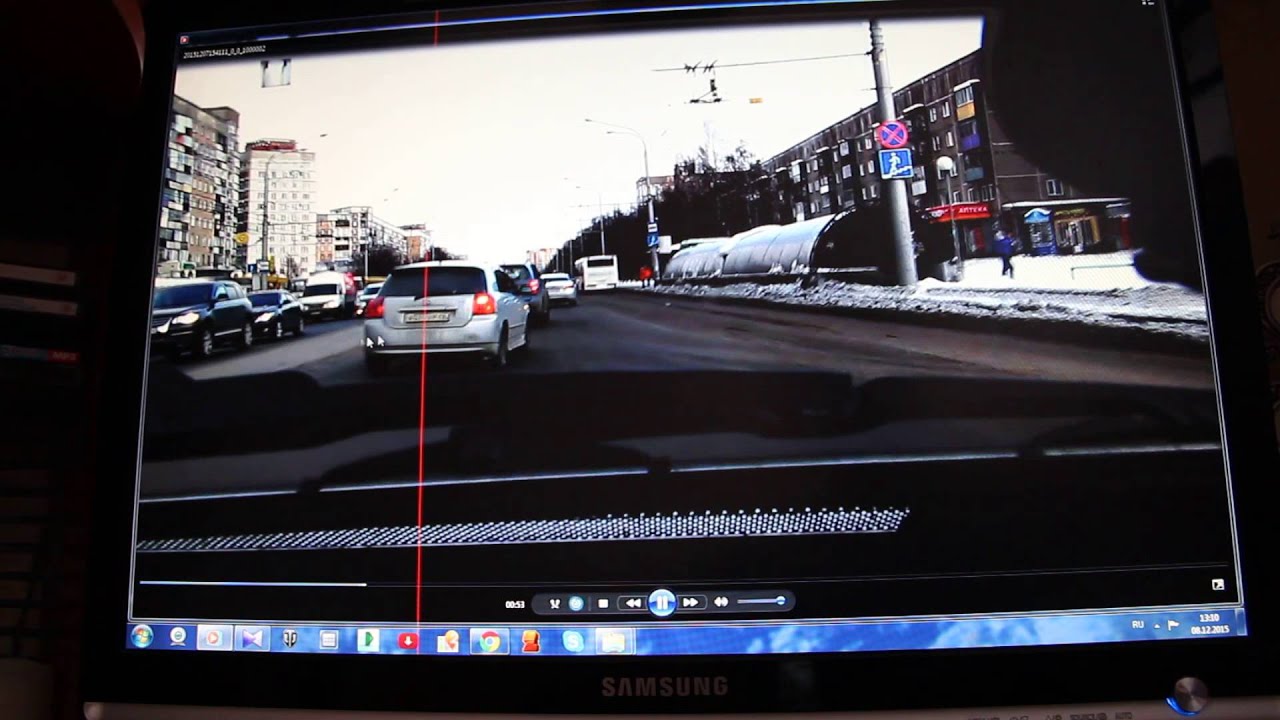The width and height of the screenshot is (1280, 720).
Task: Launch World of Tanks from taskbar
Action: click(289, 639)
